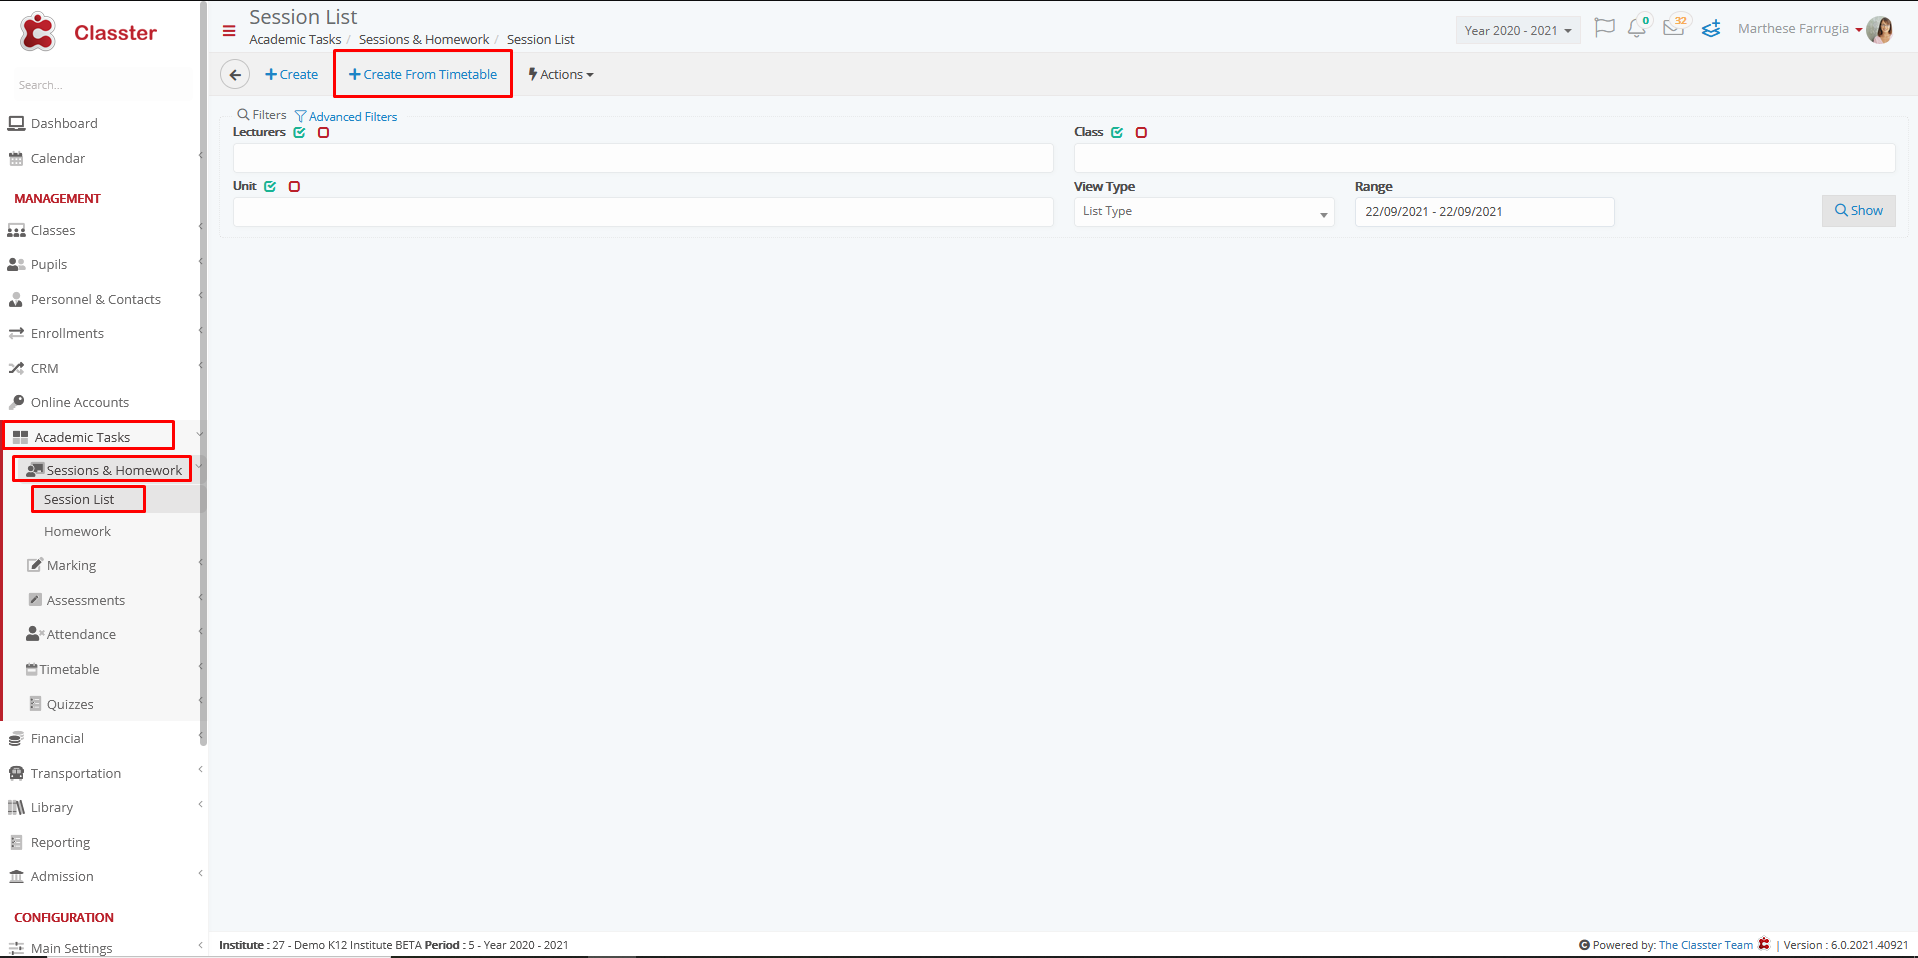Collapse the Academic Tasks menu
The image size is (1918, 958).
(200, 434)
